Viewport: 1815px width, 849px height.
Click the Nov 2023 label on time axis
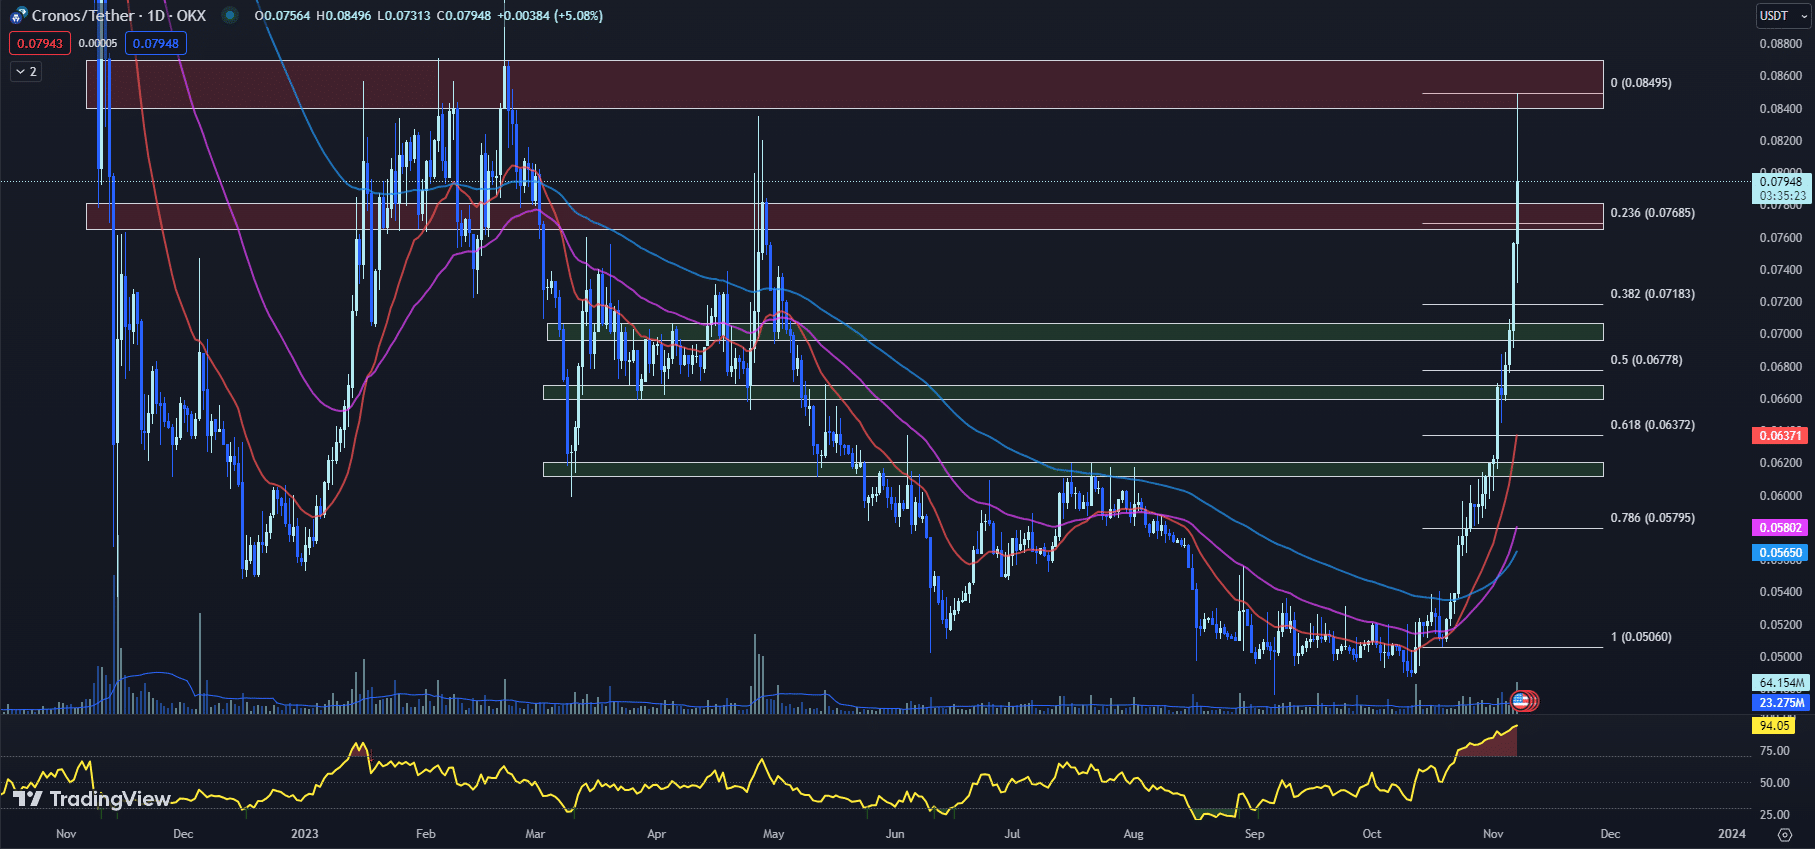(1492, 834)
